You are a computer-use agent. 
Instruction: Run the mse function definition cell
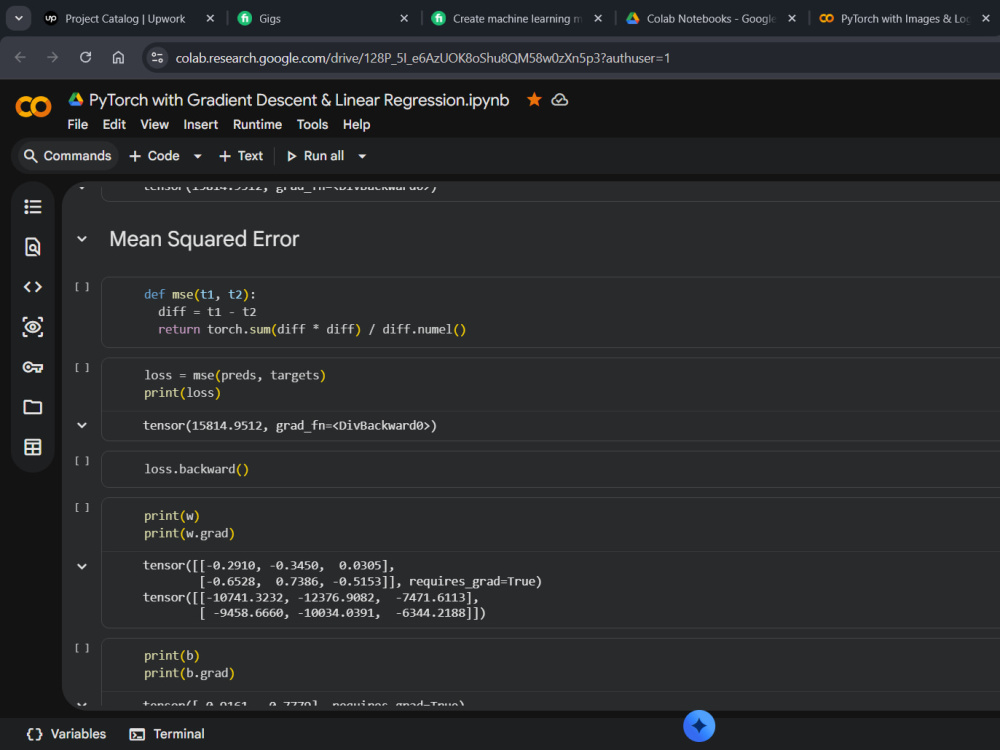click(82, 287)
